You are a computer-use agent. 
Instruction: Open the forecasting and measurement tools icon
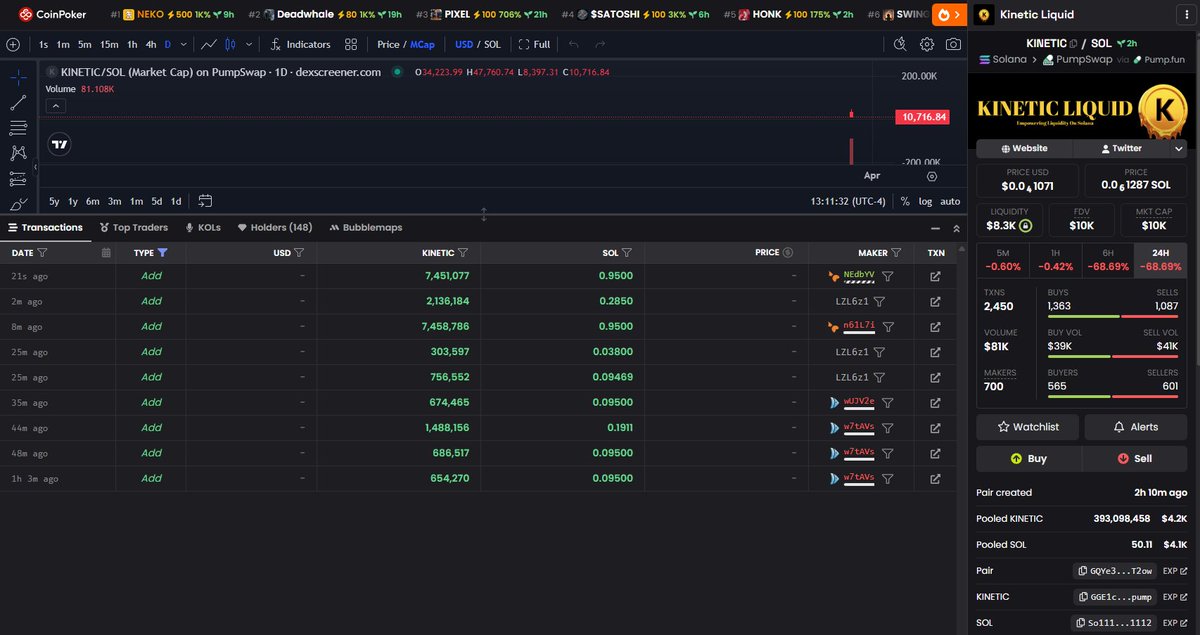click(x=18, y=179)
